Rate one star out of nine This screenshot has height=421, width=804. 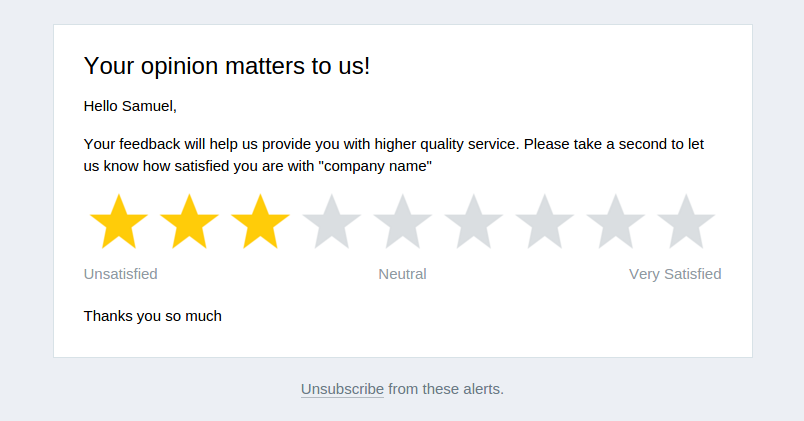point(119,223)
